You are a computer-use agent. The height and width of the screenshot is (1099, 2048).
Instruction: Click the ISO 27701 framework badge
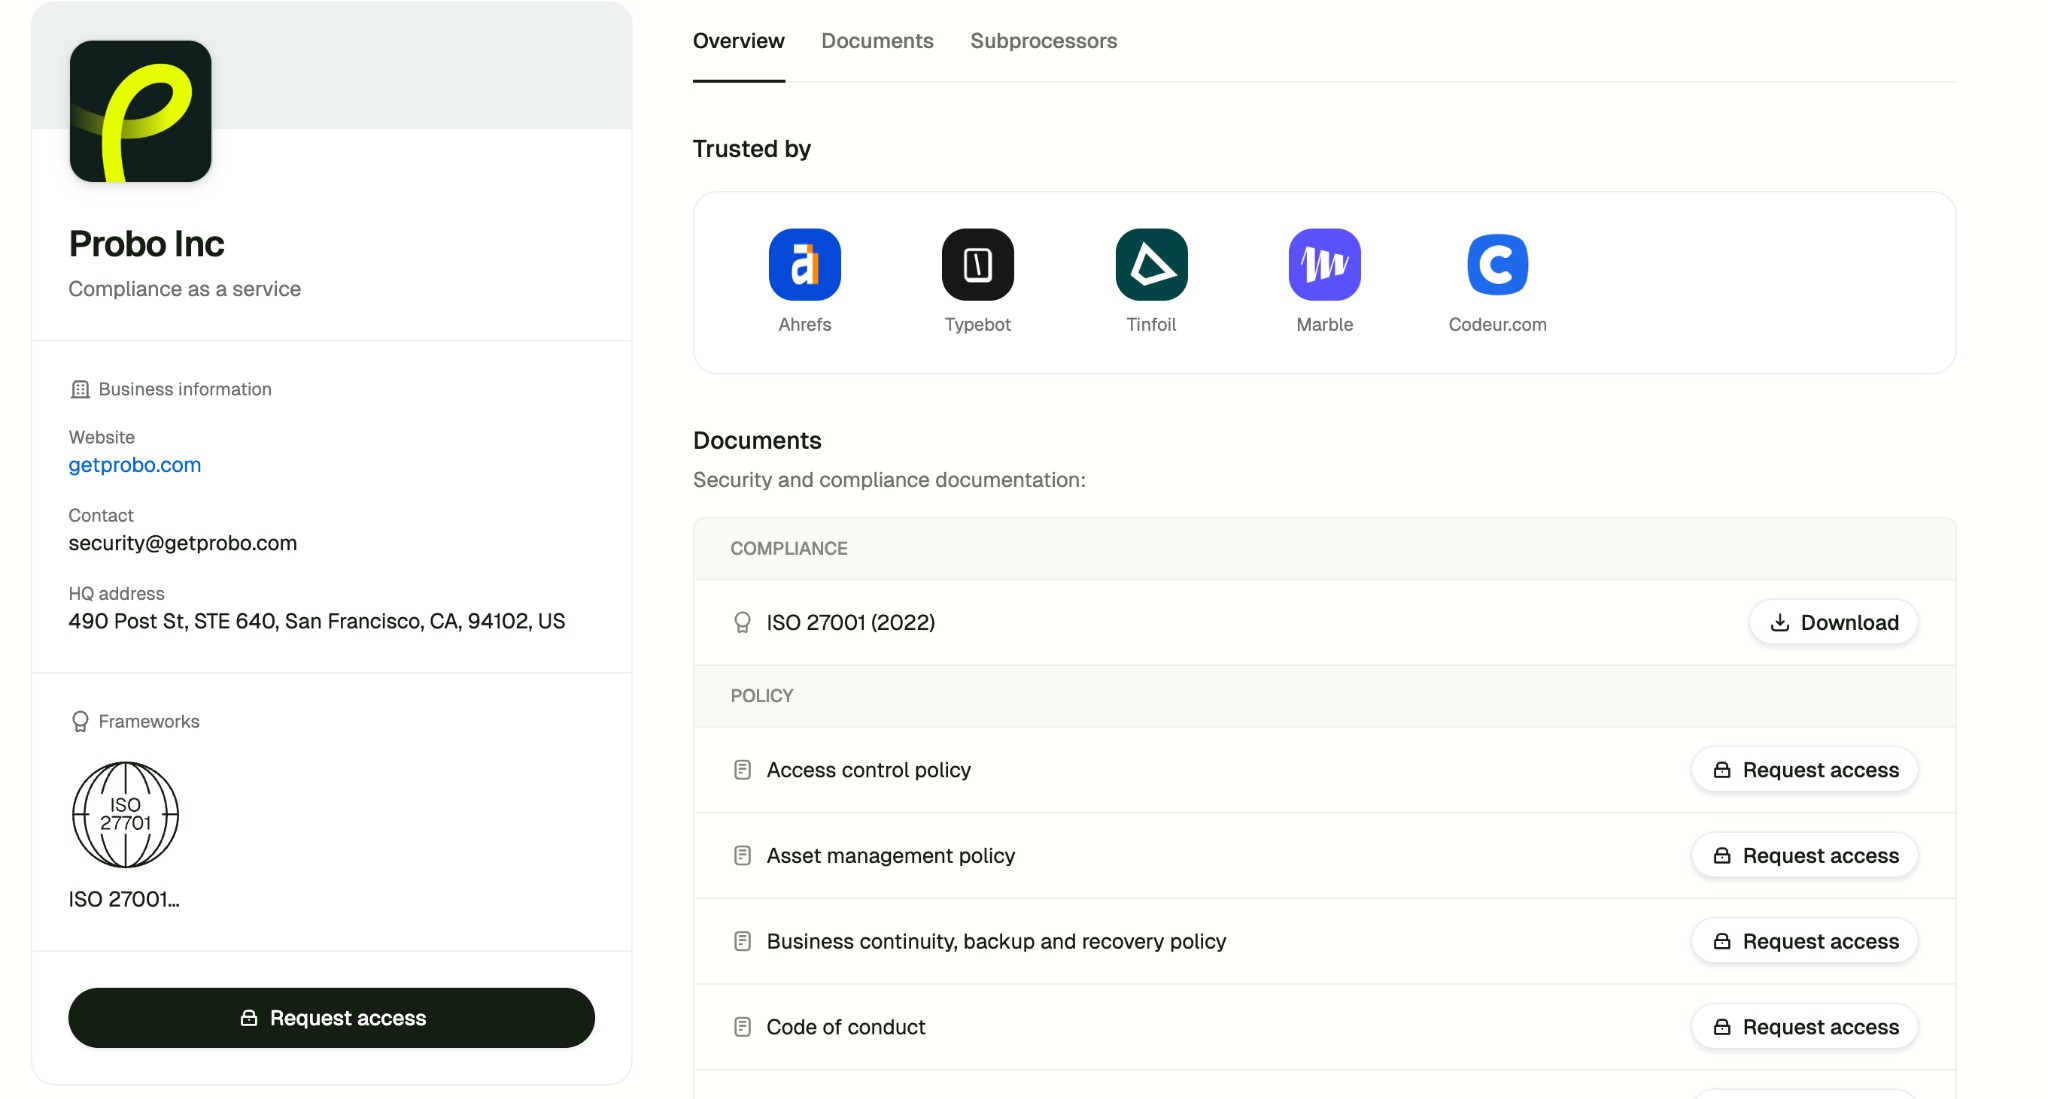pyautogui.click(x=125, y=815)
